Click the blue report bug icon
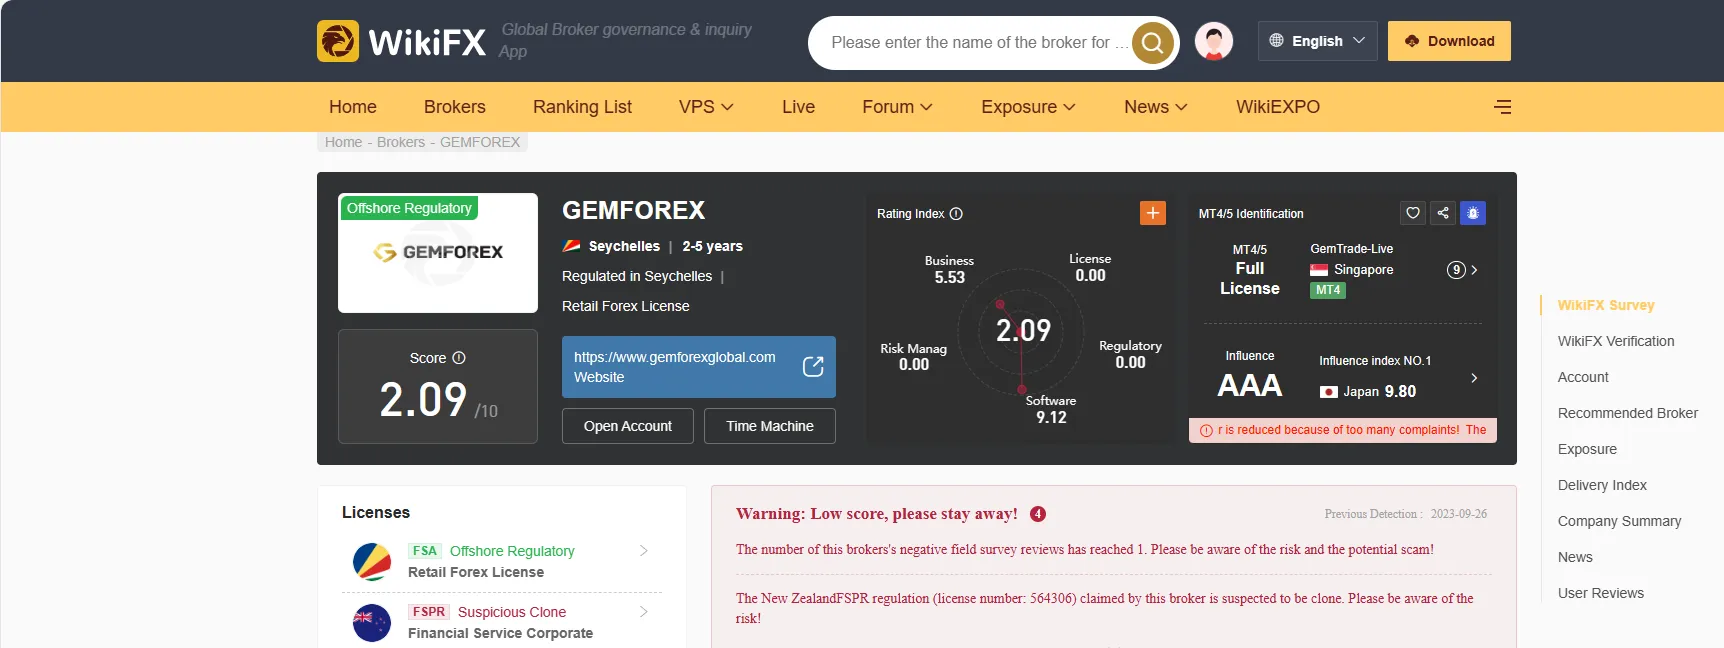The image size is (1724, 648). coord(1473,213)
